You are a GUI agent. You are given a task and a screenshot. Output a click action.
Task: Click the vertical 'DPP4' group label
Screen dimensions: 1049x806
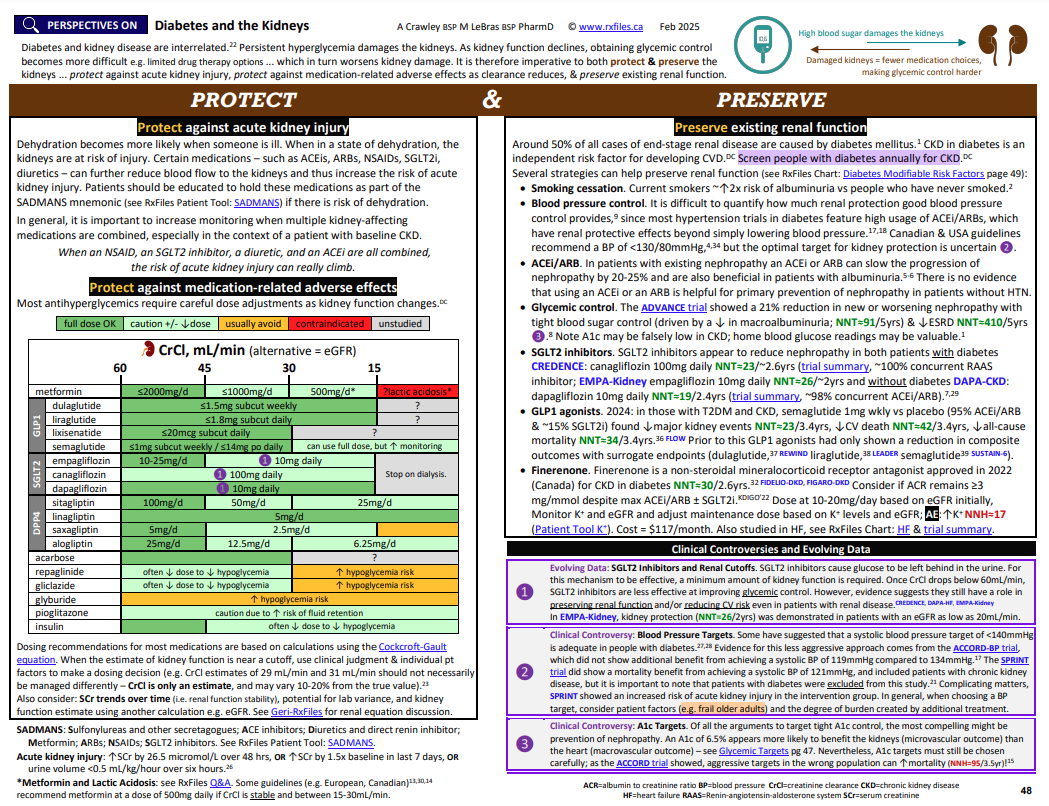(37, 523)
